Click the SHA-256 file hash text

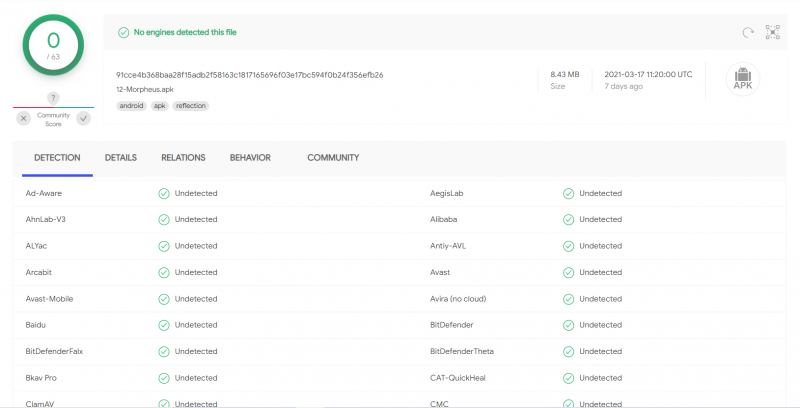point(249,75)
